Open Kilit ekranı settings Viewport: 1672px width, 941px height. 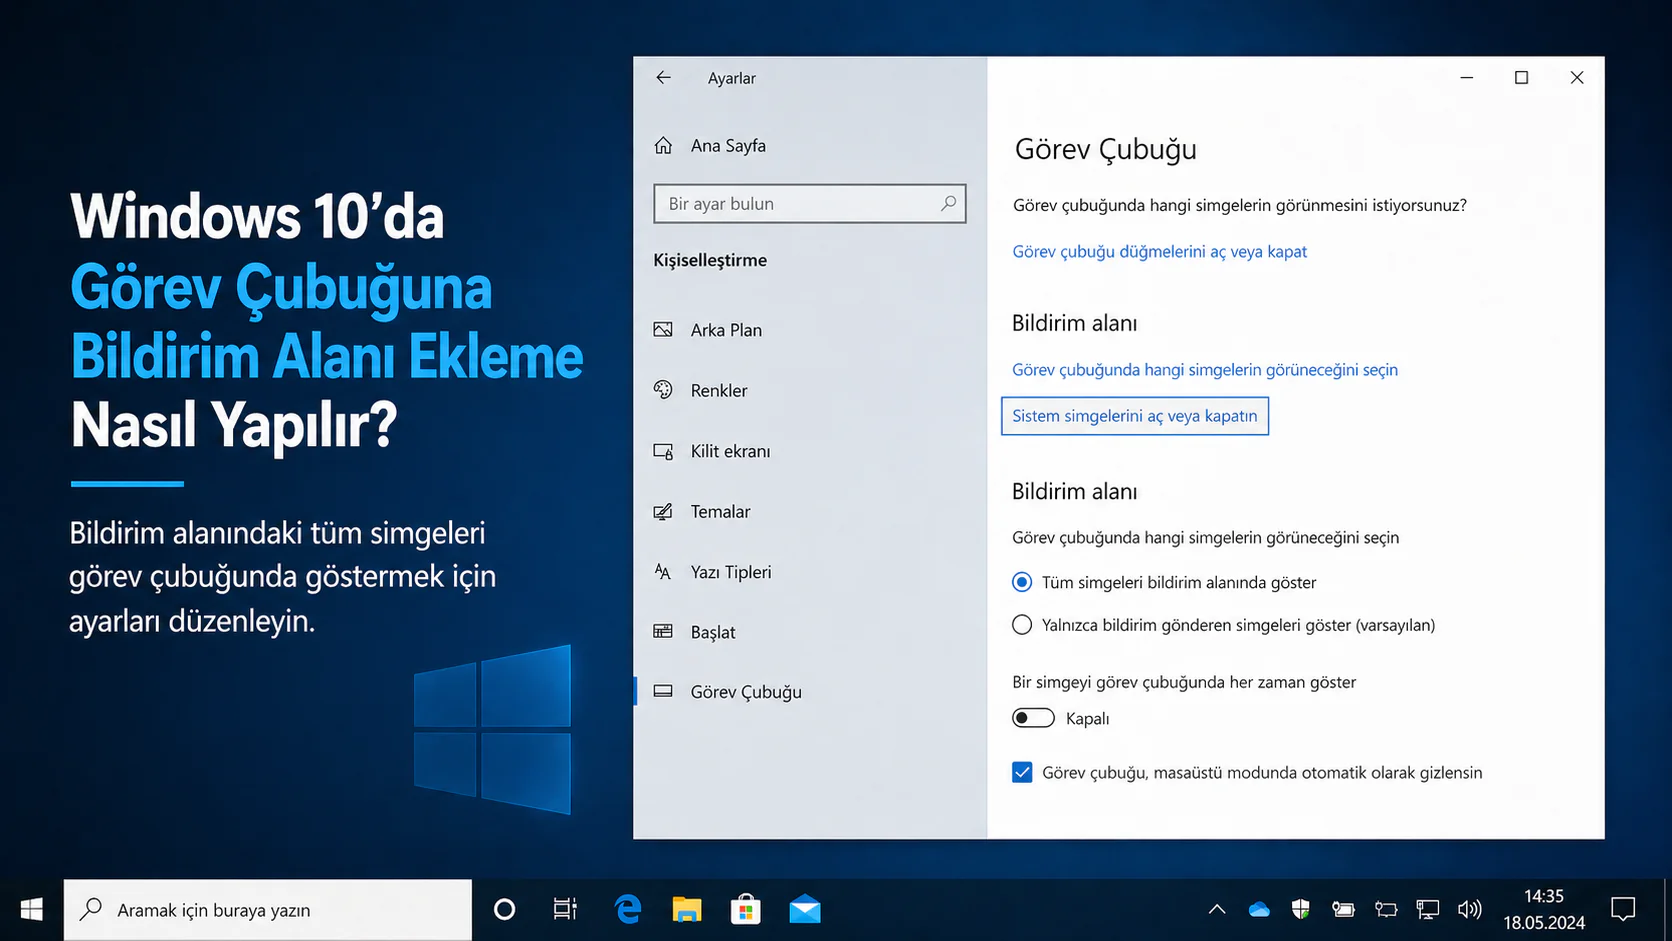click(729, 451)
